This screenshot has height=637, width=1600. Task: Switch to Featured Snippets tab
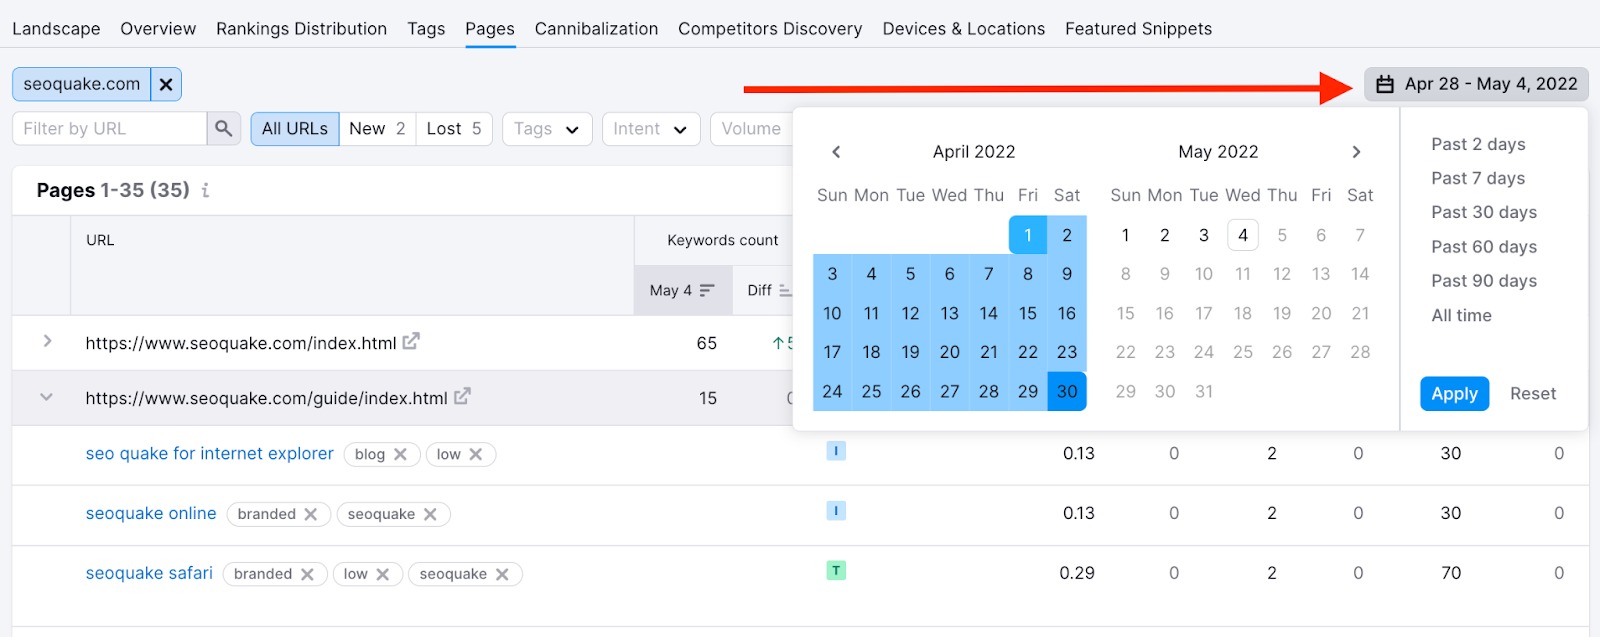click(x=1138, y=29)
